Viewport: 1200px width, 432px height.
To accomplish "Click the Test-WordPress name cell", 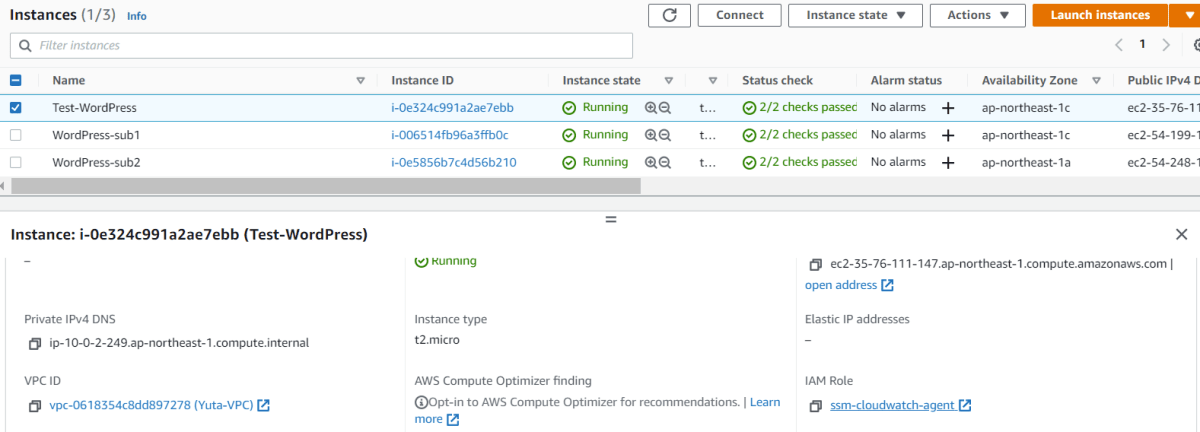I will click(x=95, y=108).
